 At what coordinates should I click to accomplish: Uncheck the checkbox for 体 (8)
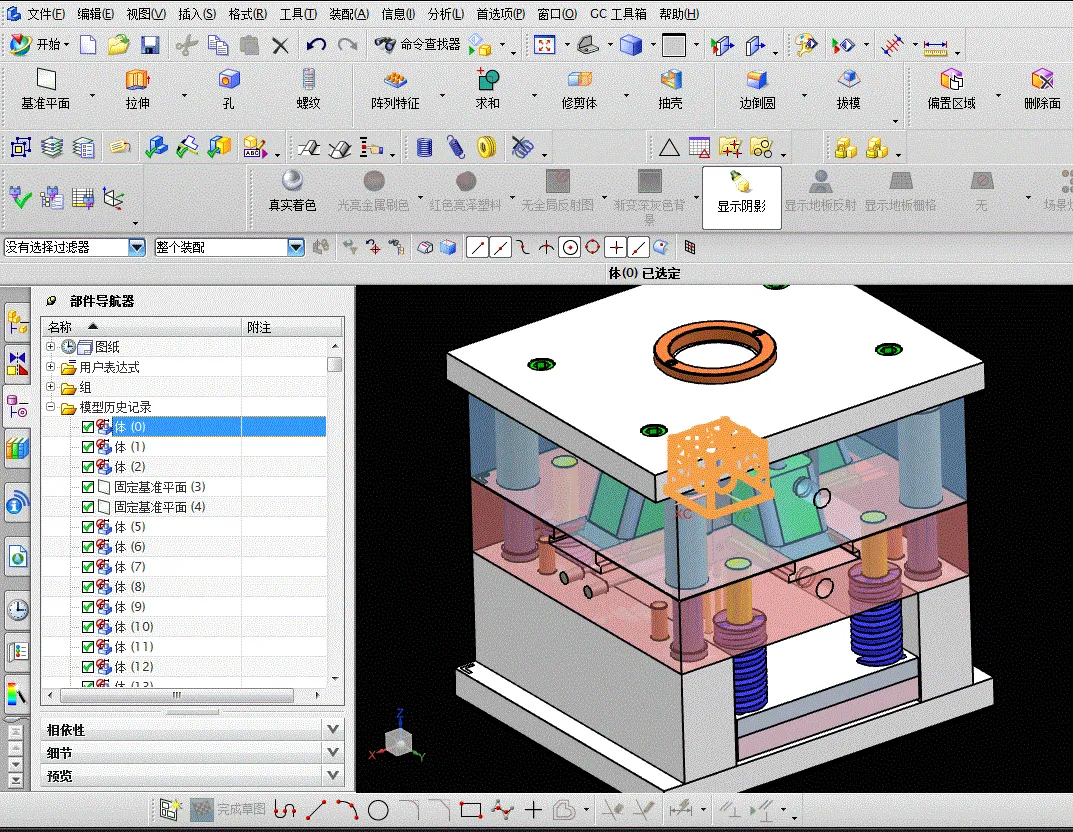[88, 587]
